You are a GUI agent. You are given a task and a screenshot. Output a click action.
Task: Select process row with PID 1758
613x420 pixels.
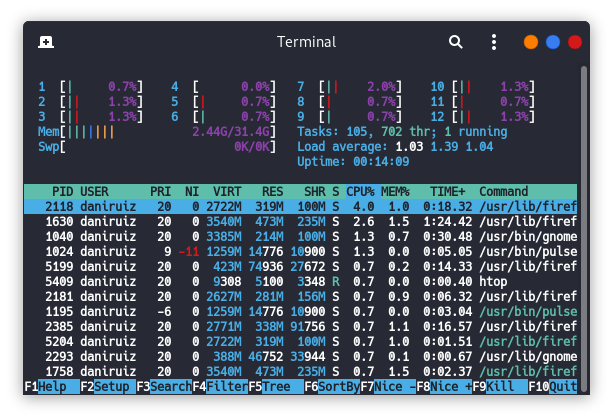300,372
